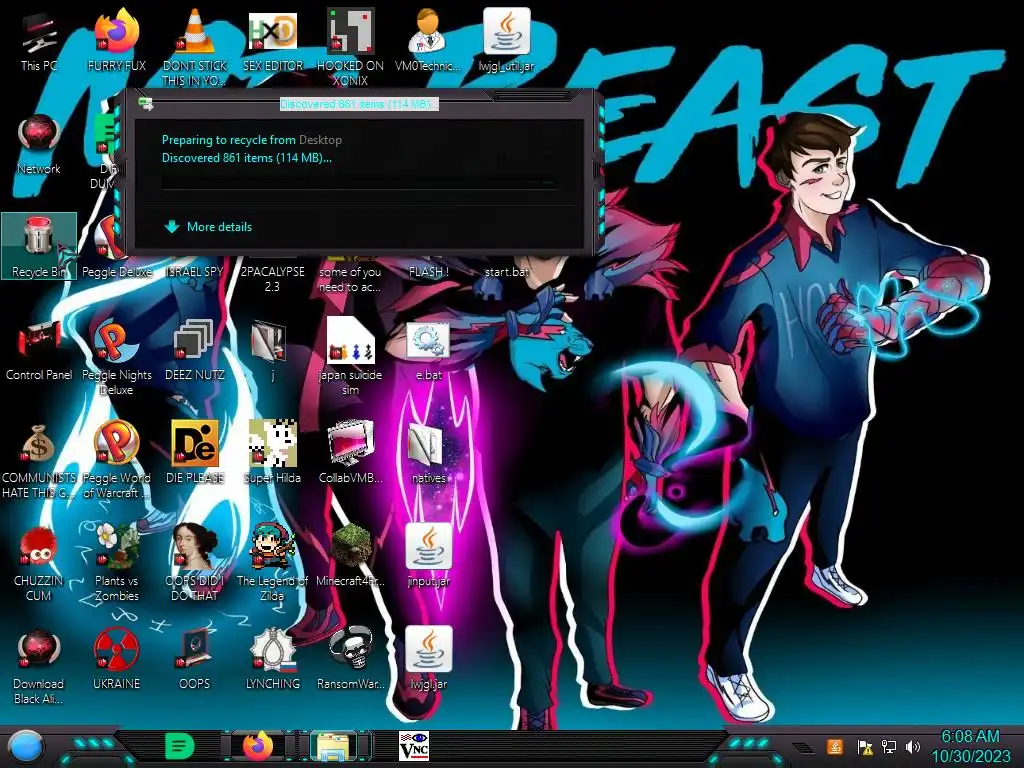
Task: Select the jinput.jar Java file icon
Action: (x=428, y=556)
